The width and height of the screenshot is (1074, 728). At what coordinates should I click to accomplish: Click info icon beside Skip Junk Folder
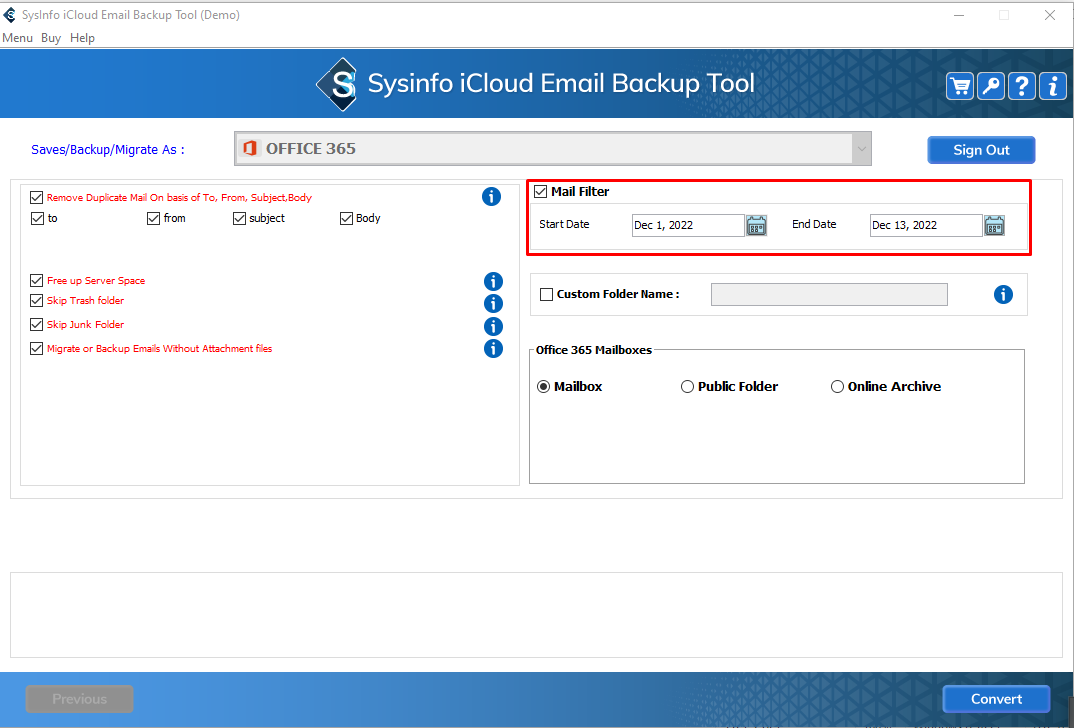[x=492, y=327]
